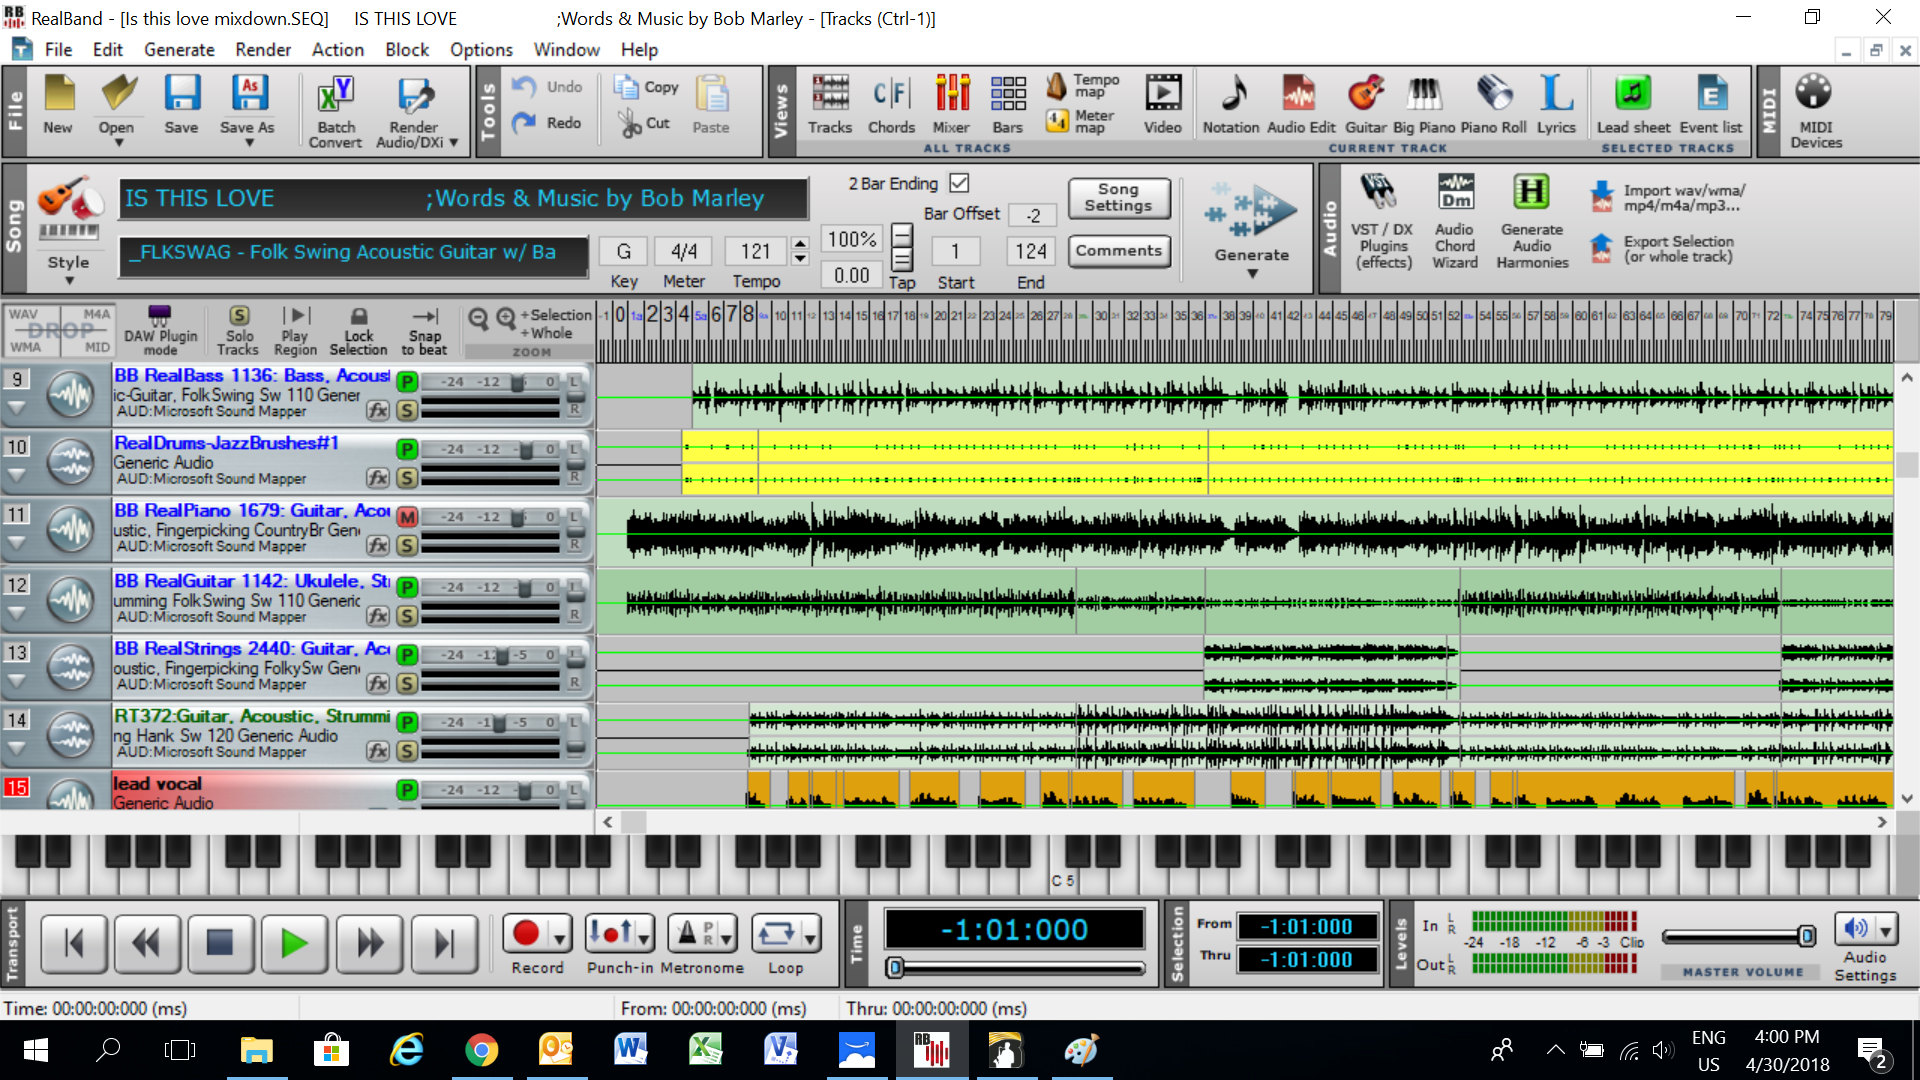This screenshot has width=1920, height=1080.
Task: Open the Options menu
Action: coord(481,49)
